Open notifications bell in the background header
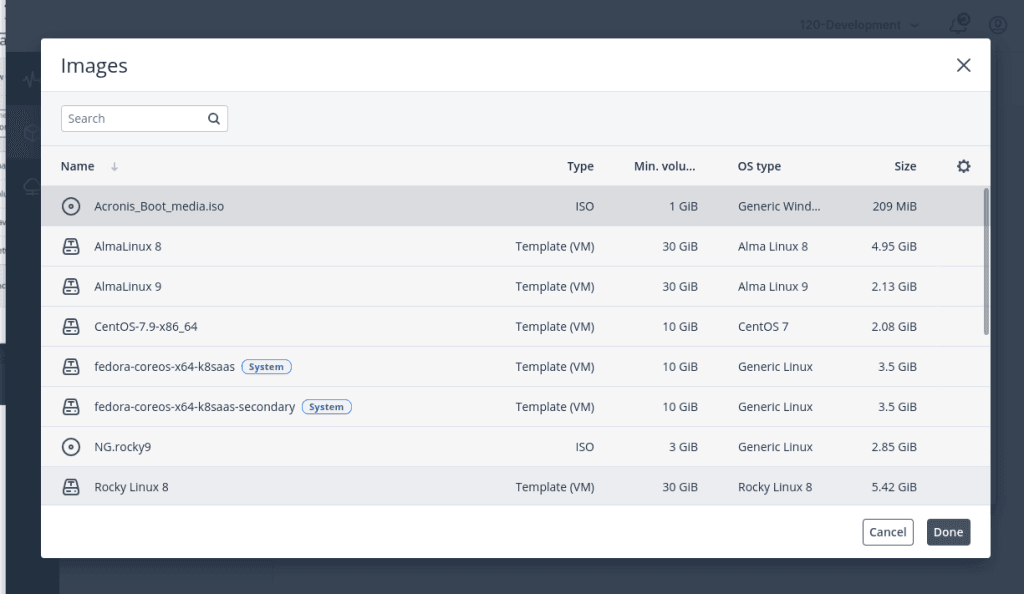The height and width of the screenshot is (594, 1024). click(959, 24)
